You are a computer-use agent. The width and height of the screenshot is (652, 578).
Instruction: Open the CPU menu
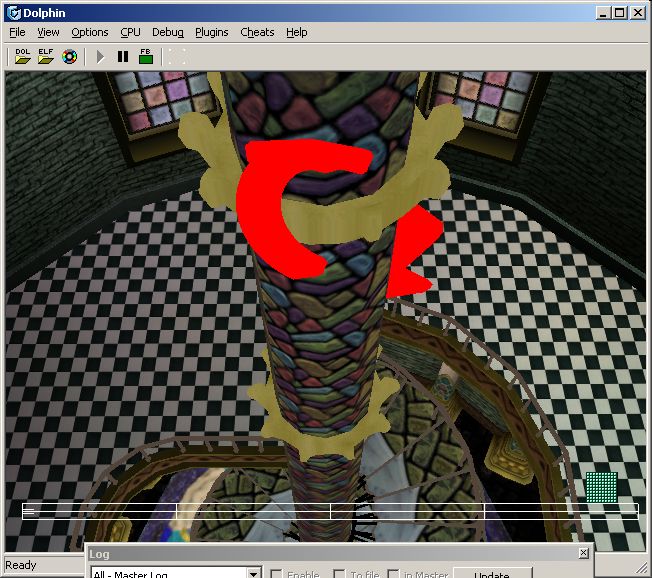[x=131, y=32]
